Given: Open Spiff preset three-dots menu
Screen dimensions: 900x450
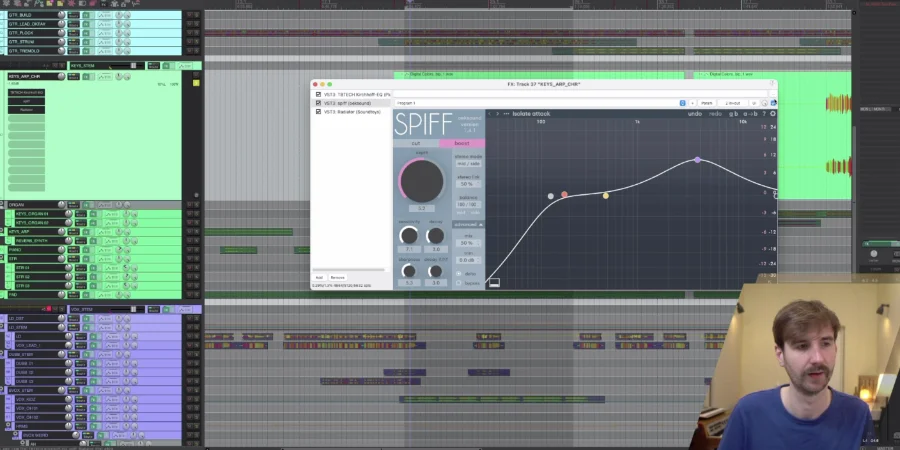Looking at the screenshot, I should [x=506, y=114].
